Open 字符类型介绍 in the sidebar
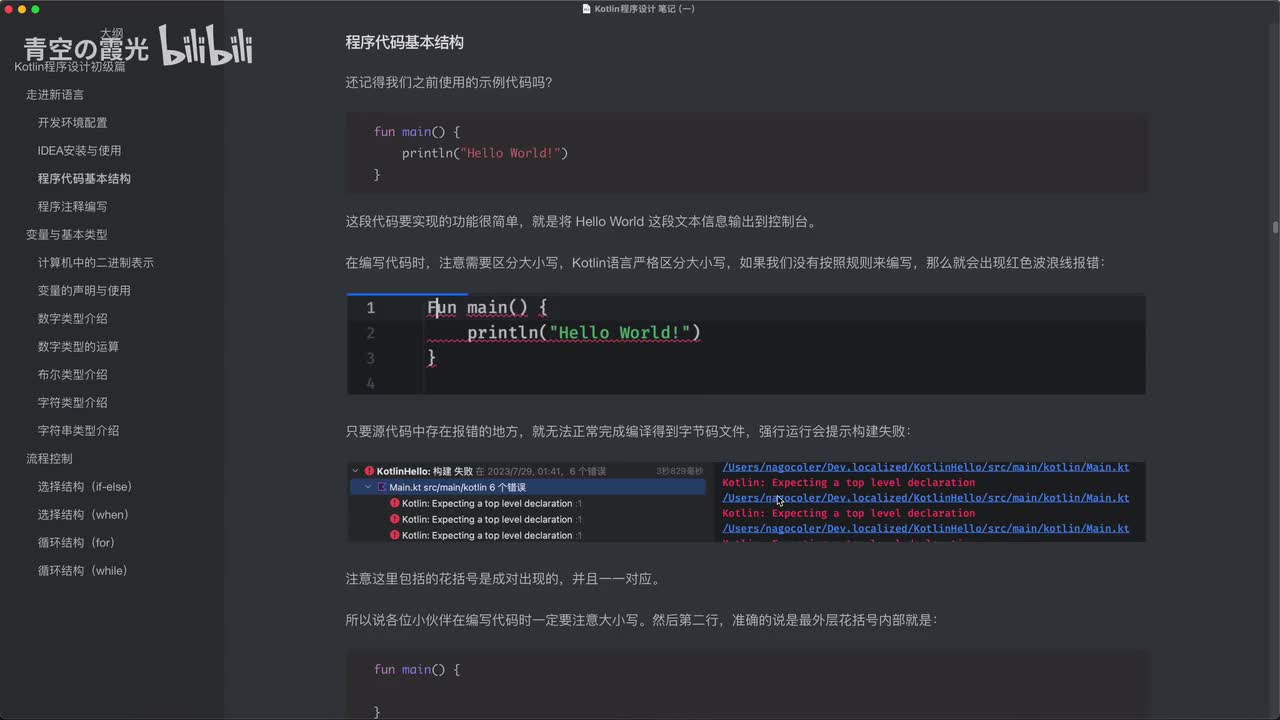1280x720 pixels. (72, 403)
